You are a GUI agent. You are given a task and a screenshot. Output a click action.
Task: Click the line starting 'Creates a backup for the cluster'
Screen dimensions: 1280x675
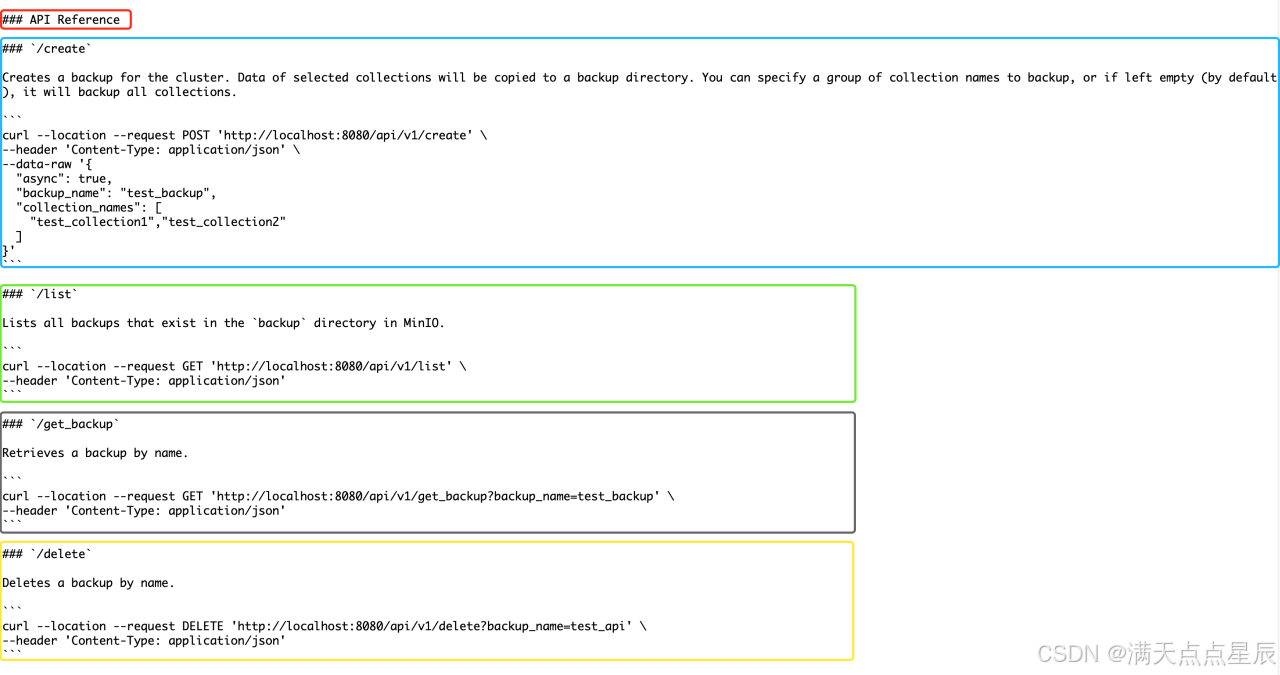coord(640,77)
